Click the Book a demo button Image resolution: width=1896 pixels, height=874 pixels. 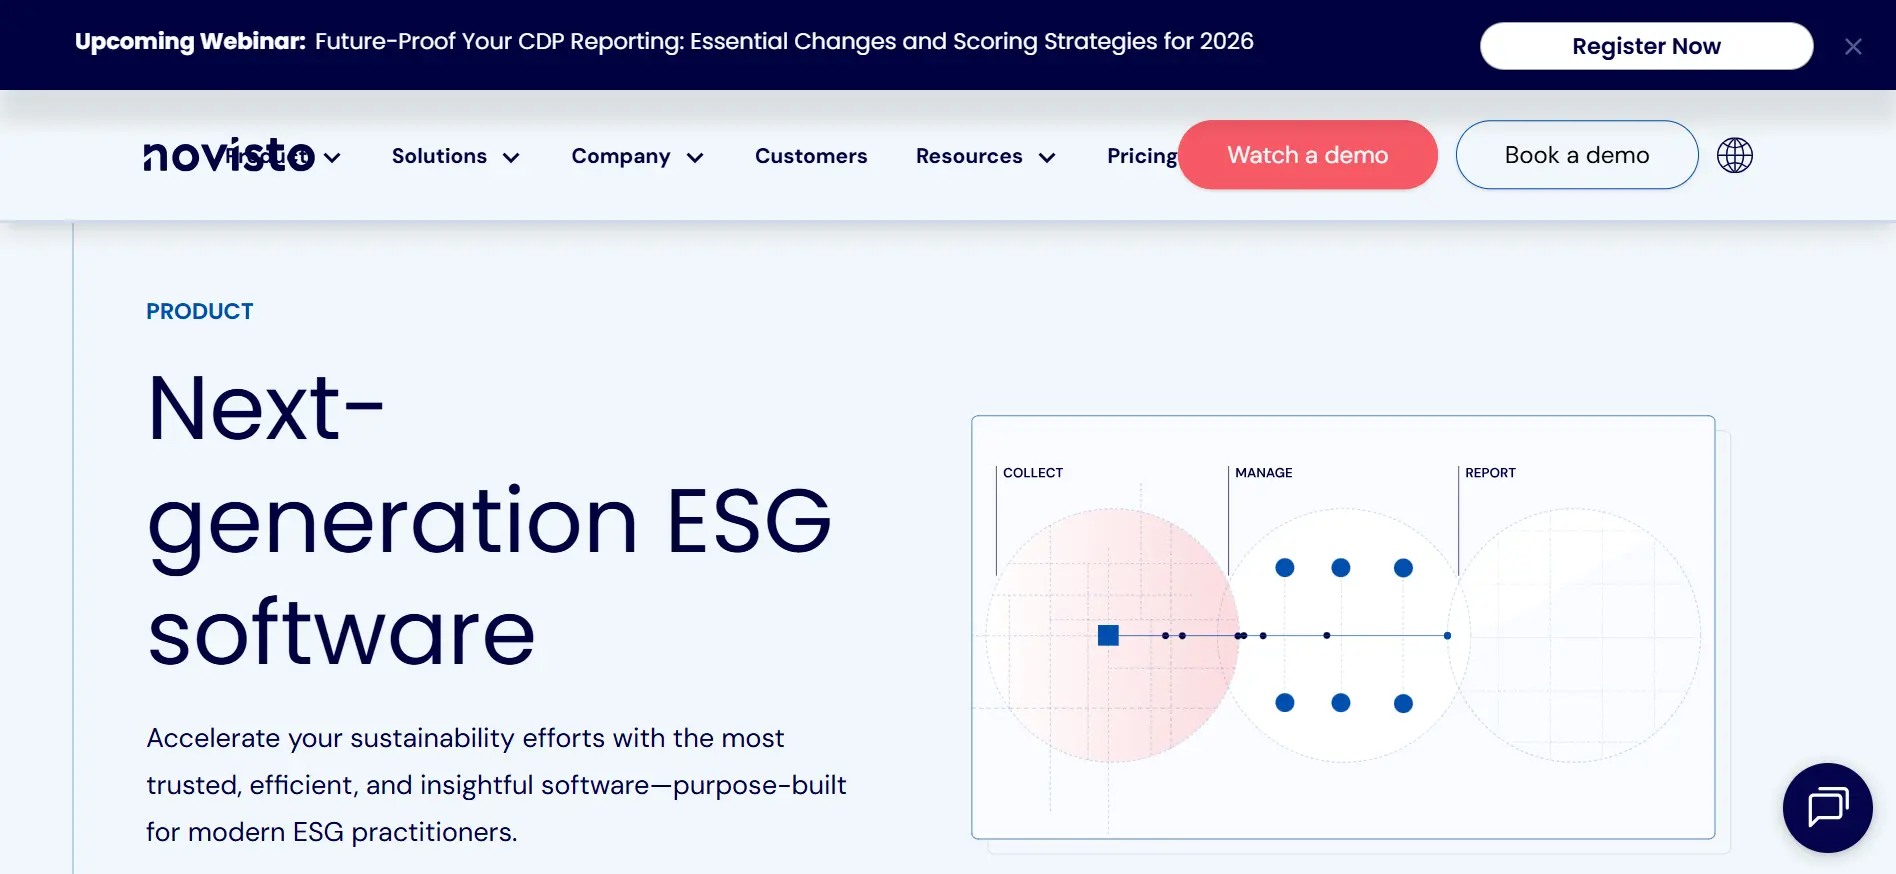pyautogui.click(x=1577, y=155)
